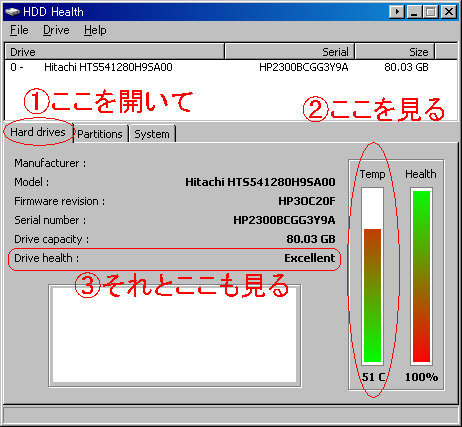Click the title bar arrow tray button
The image size is (462, 427).
[x=397, y=12]
